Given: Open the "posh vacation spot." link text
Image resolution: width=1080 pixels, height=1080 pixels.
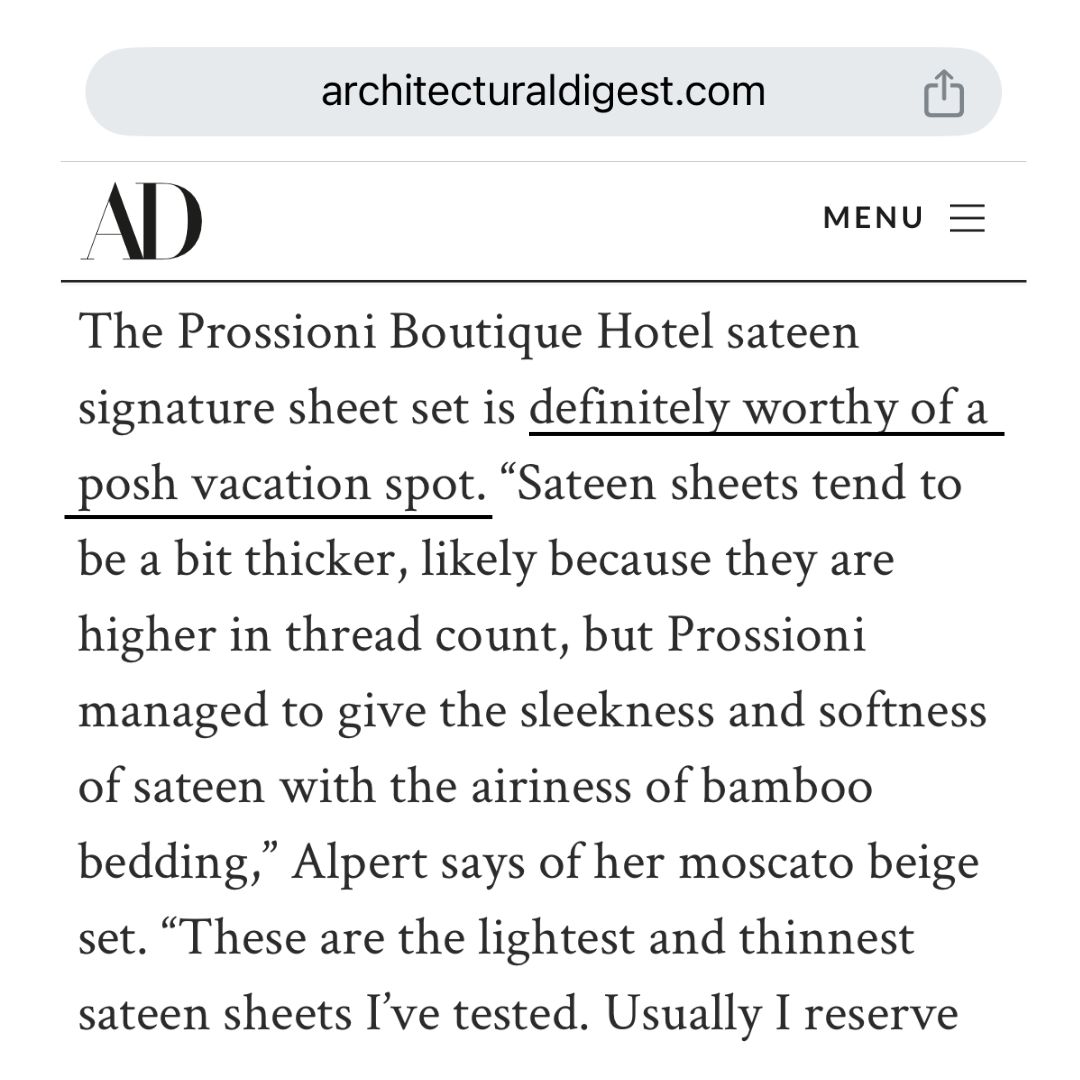Looking at the screenshot, I should [x=282, y=484].
